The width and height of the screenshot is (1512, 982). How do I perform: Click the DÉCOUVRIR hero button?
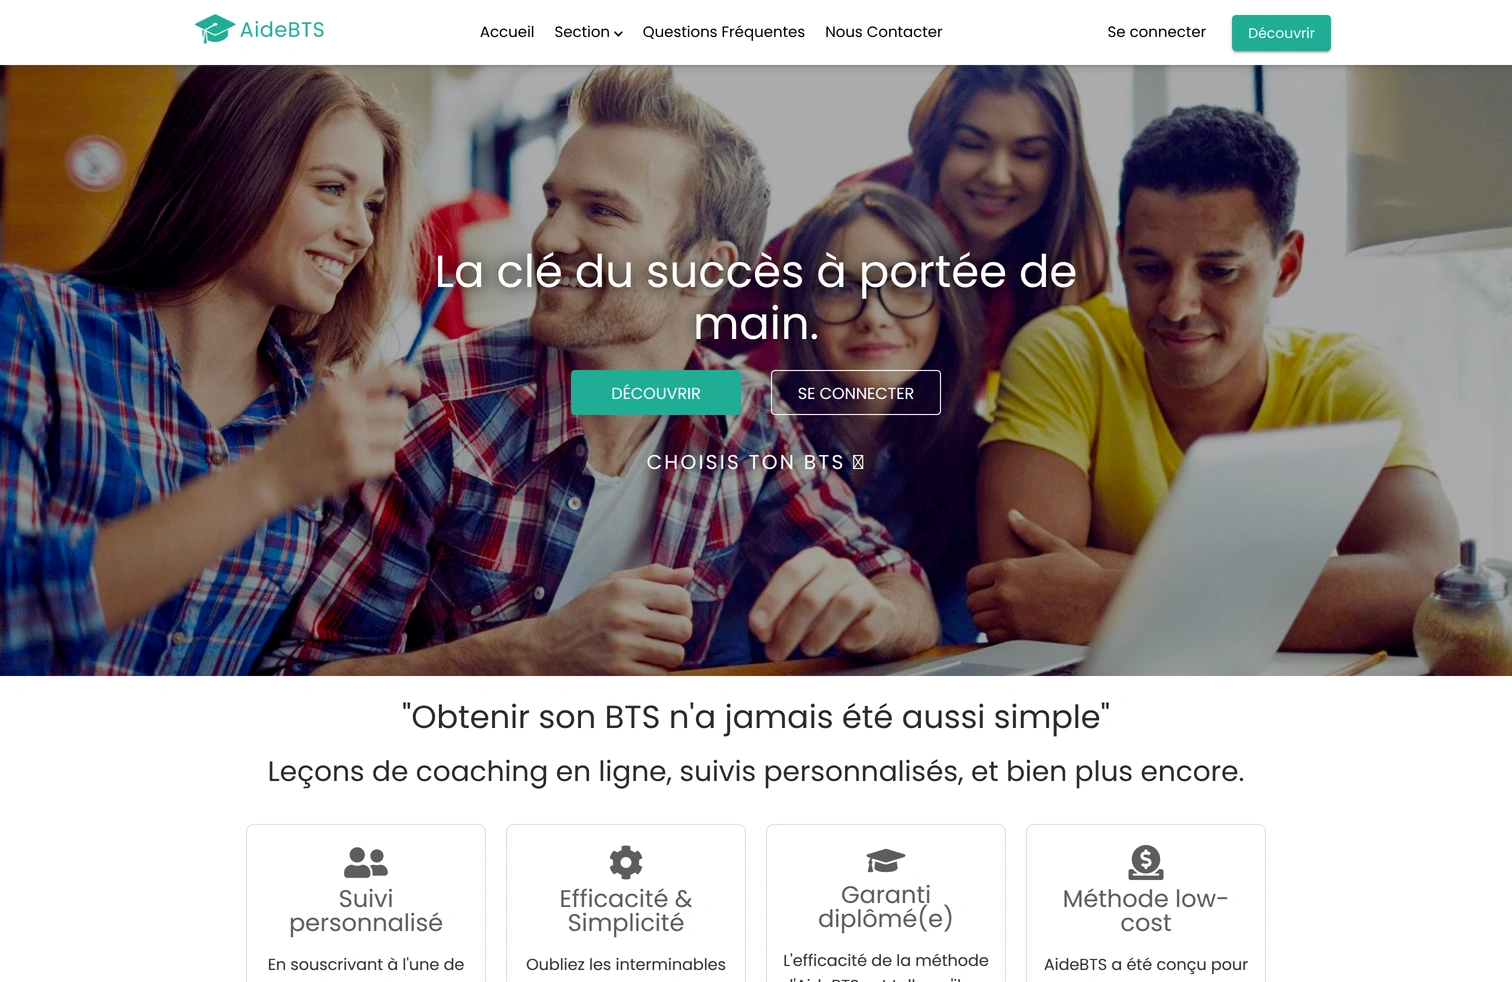(x=656, y=393)
